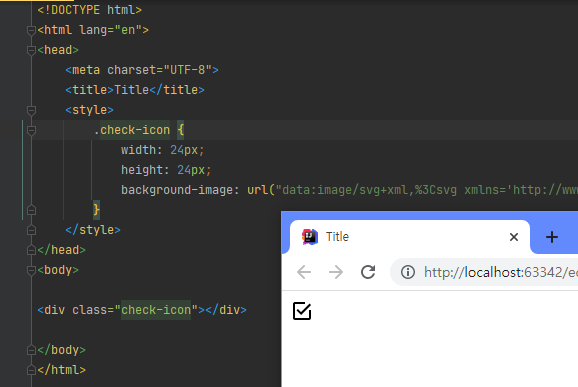Click the <title>Title</title> line
Screen dimensions: 578x387
(135, 90)
